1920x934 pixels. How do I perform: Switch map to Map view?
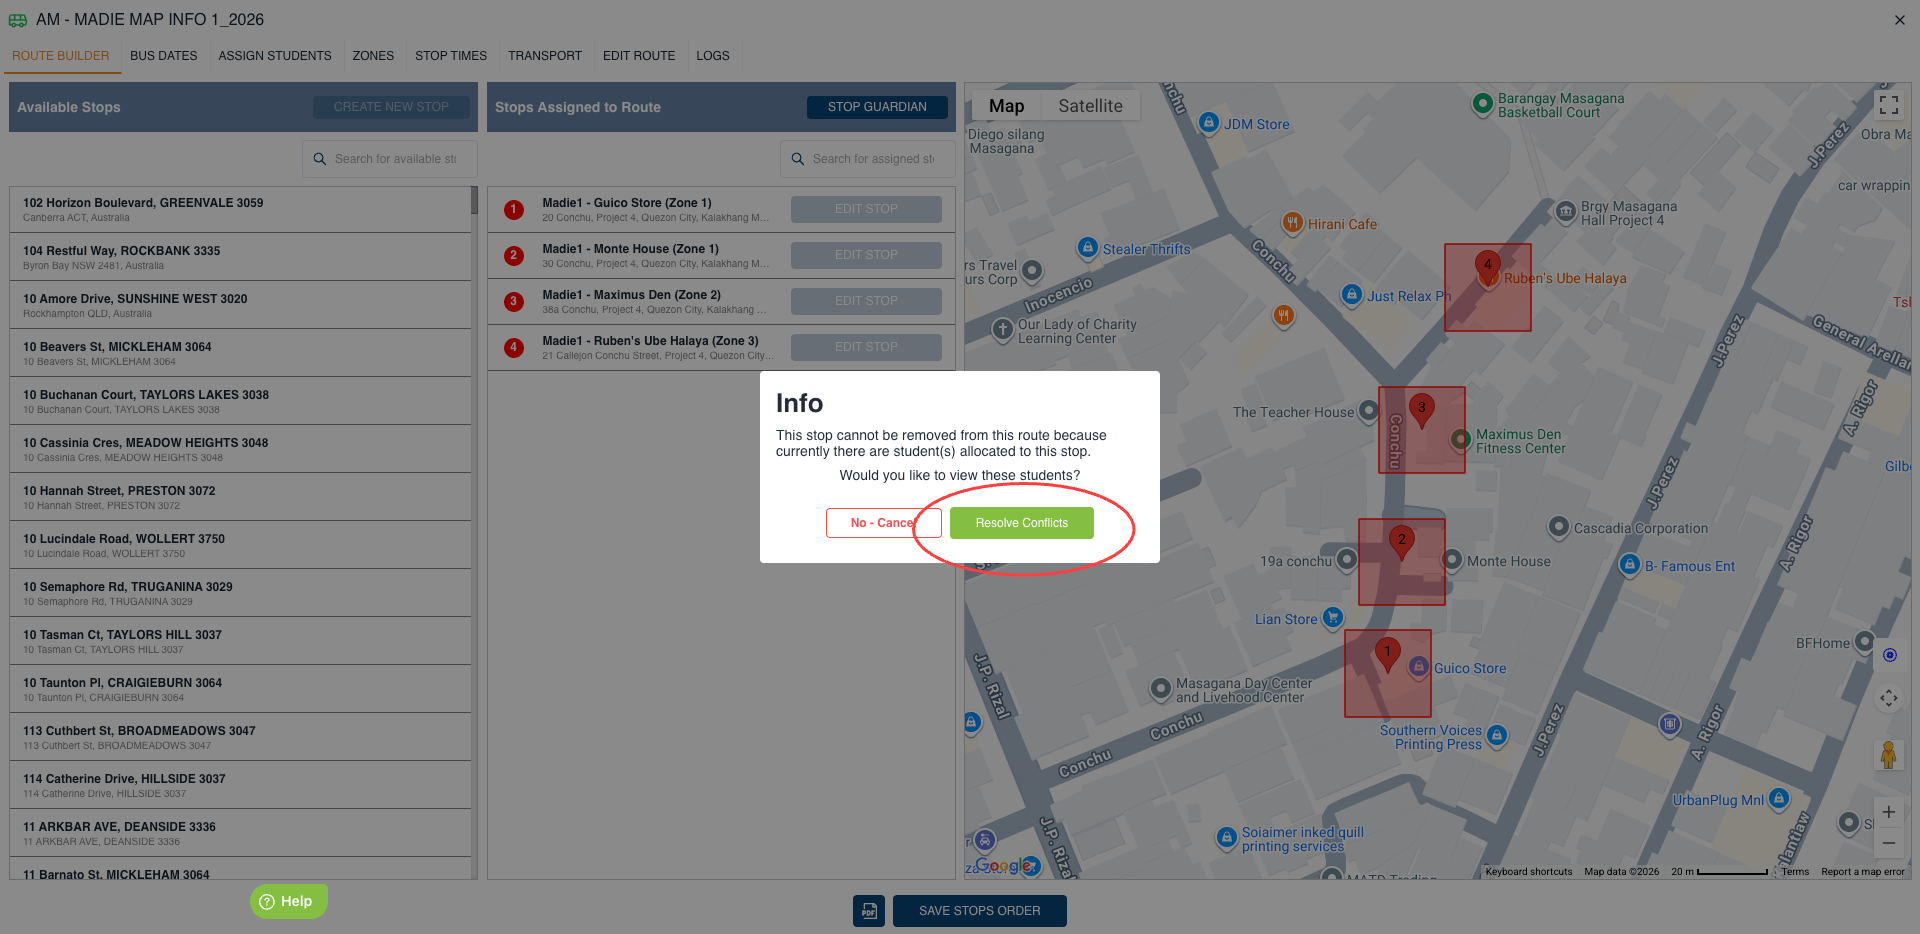point(1006,106)
